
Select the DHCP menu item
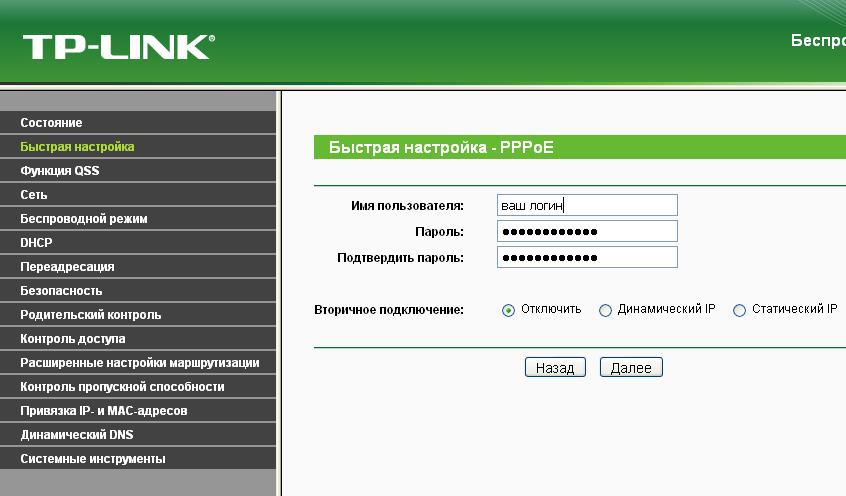click(138, 243)
